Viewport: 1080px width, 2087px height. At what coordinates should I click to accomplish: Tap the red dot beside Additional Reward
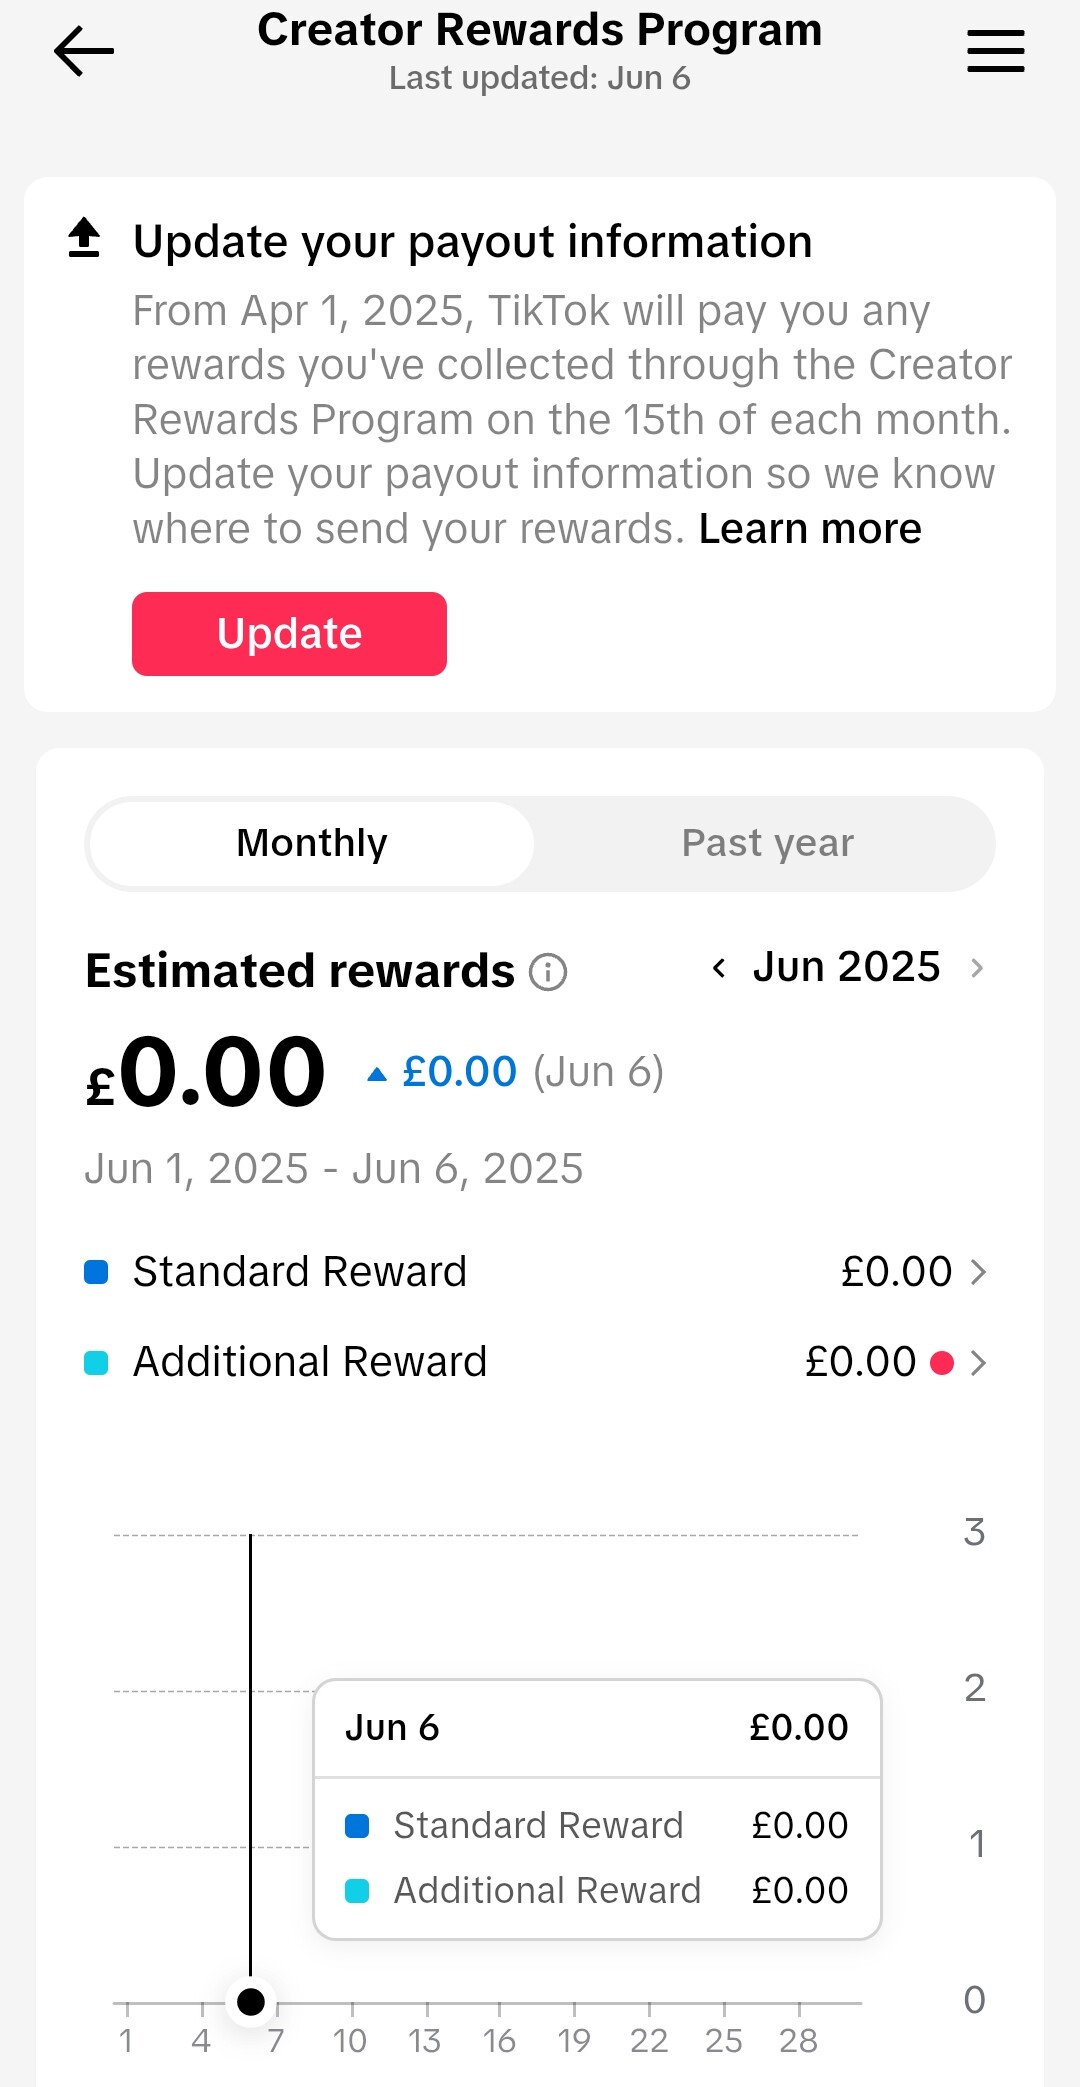pyautogui.click(x=941, y=1363)
